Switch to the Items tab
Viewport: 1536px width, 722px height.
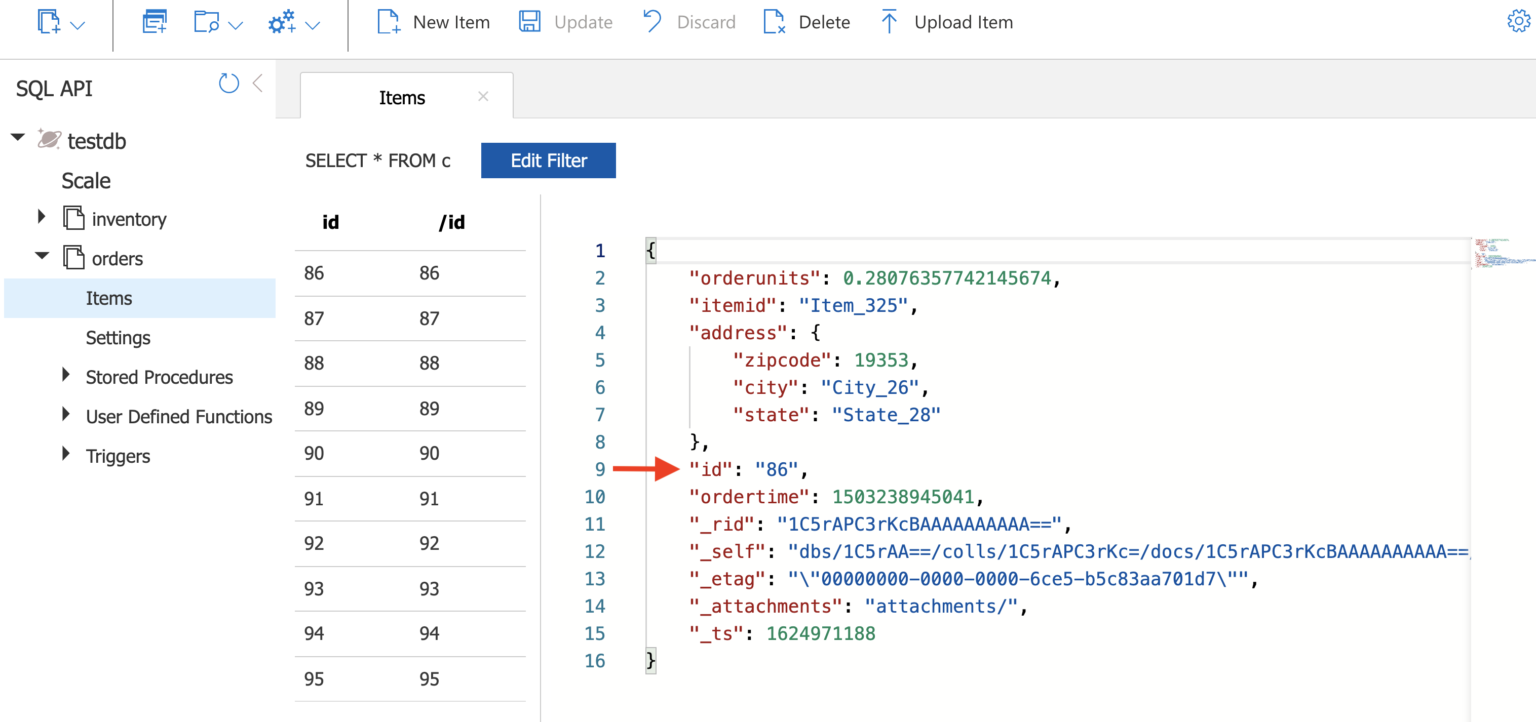(x=402, y=97)
